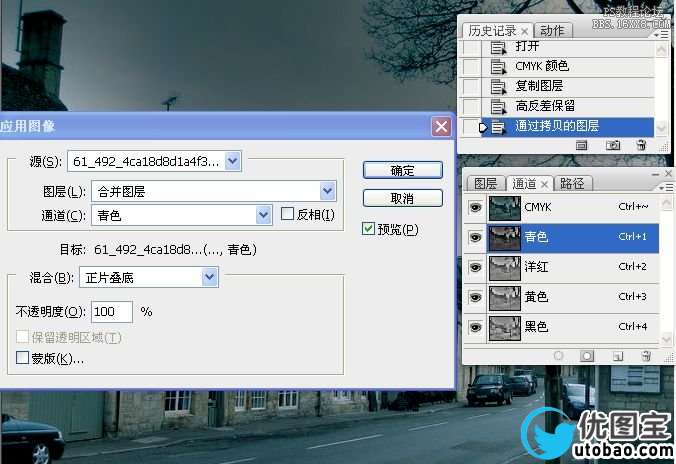
Task: Open the 图层 layer dropdown
Action: (328, 191)
